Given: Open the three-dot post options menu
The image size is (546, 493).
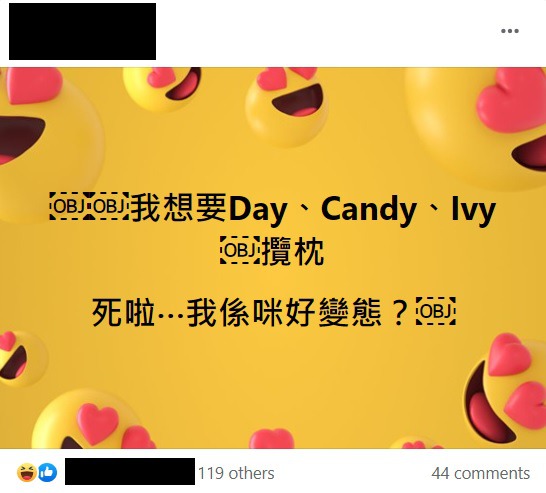Looking at the screenshot, I should click(x=510, y=31).
